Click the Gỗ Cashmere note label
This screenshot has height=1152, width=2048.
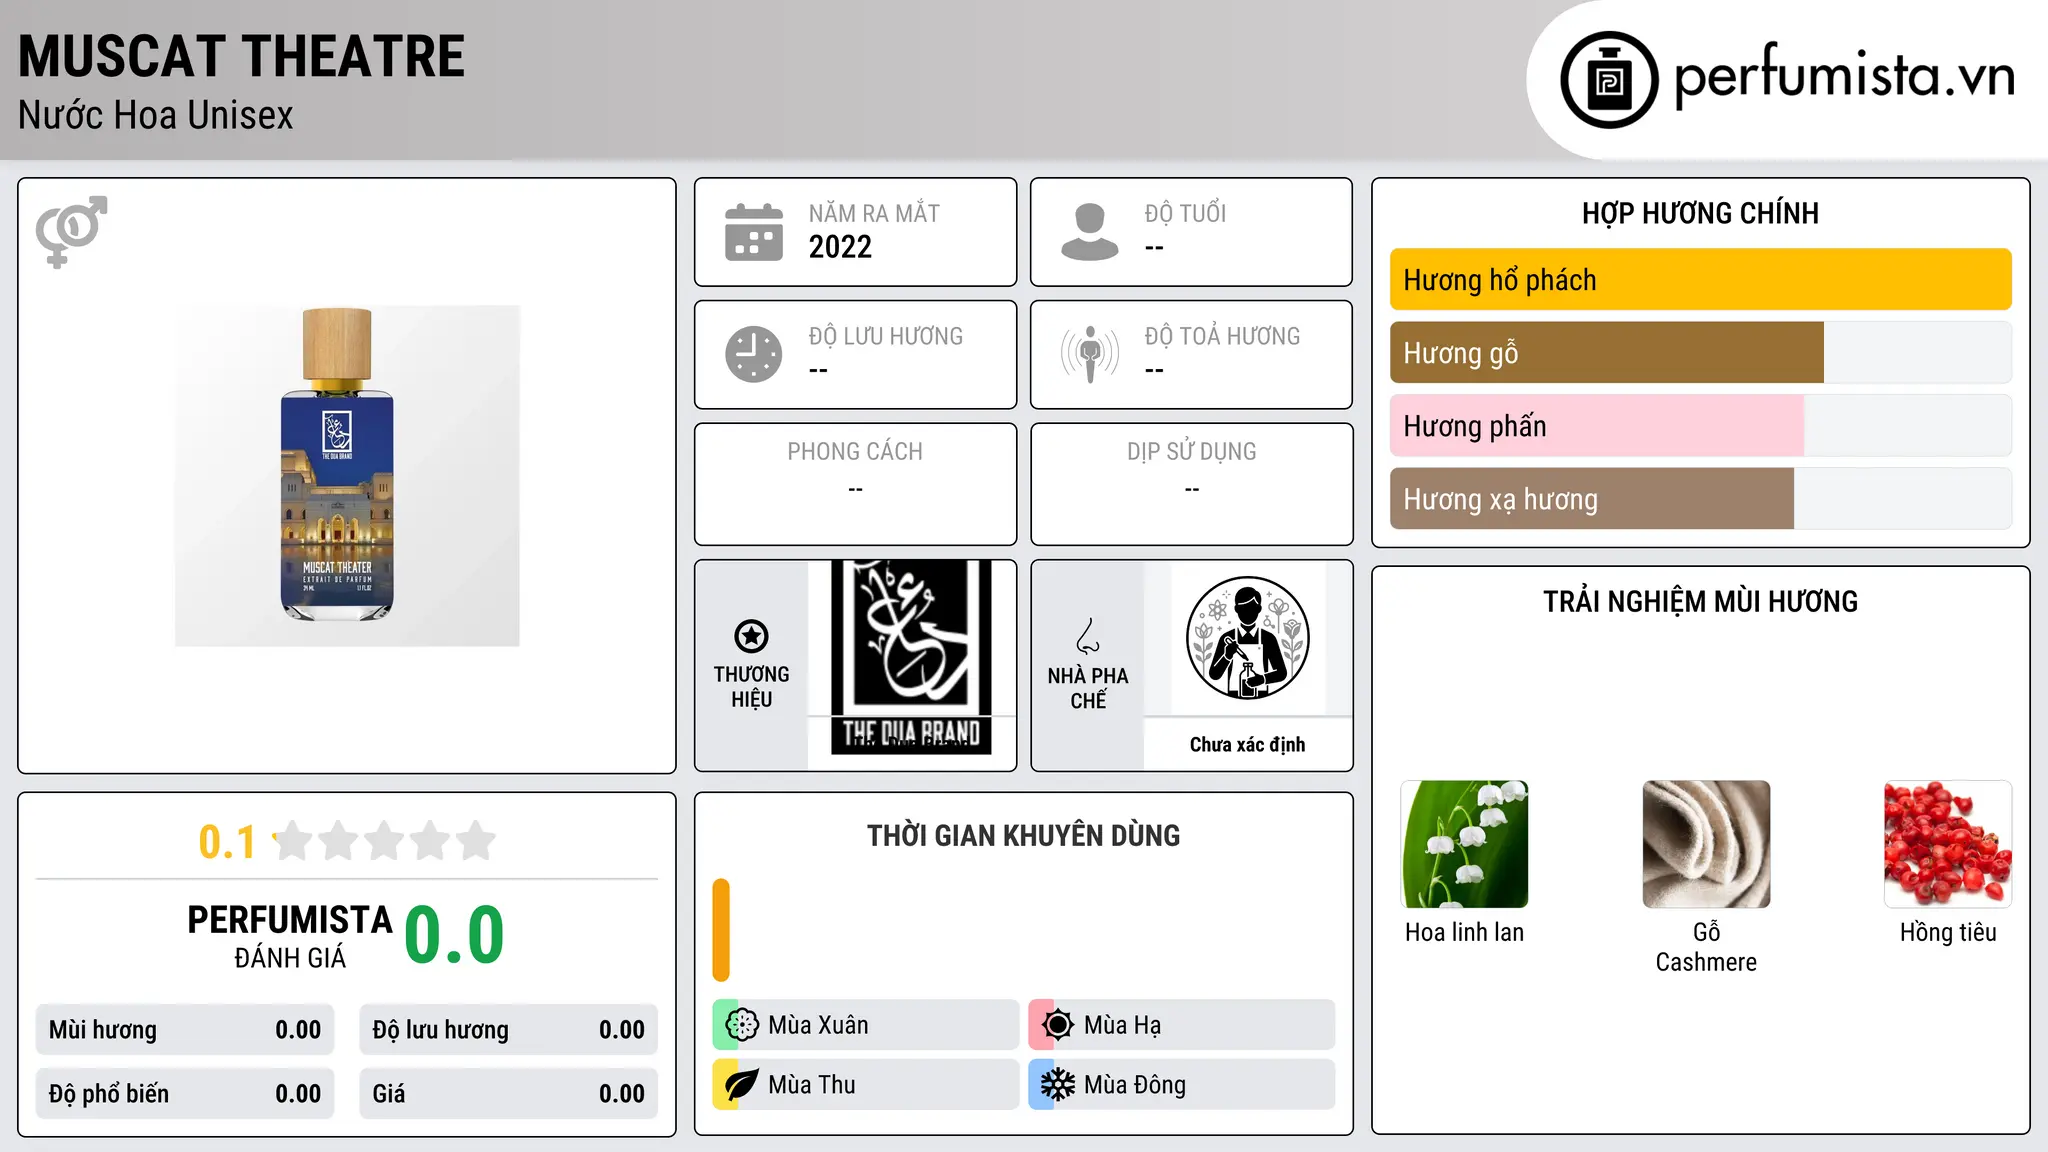(x=1706, y=947)
